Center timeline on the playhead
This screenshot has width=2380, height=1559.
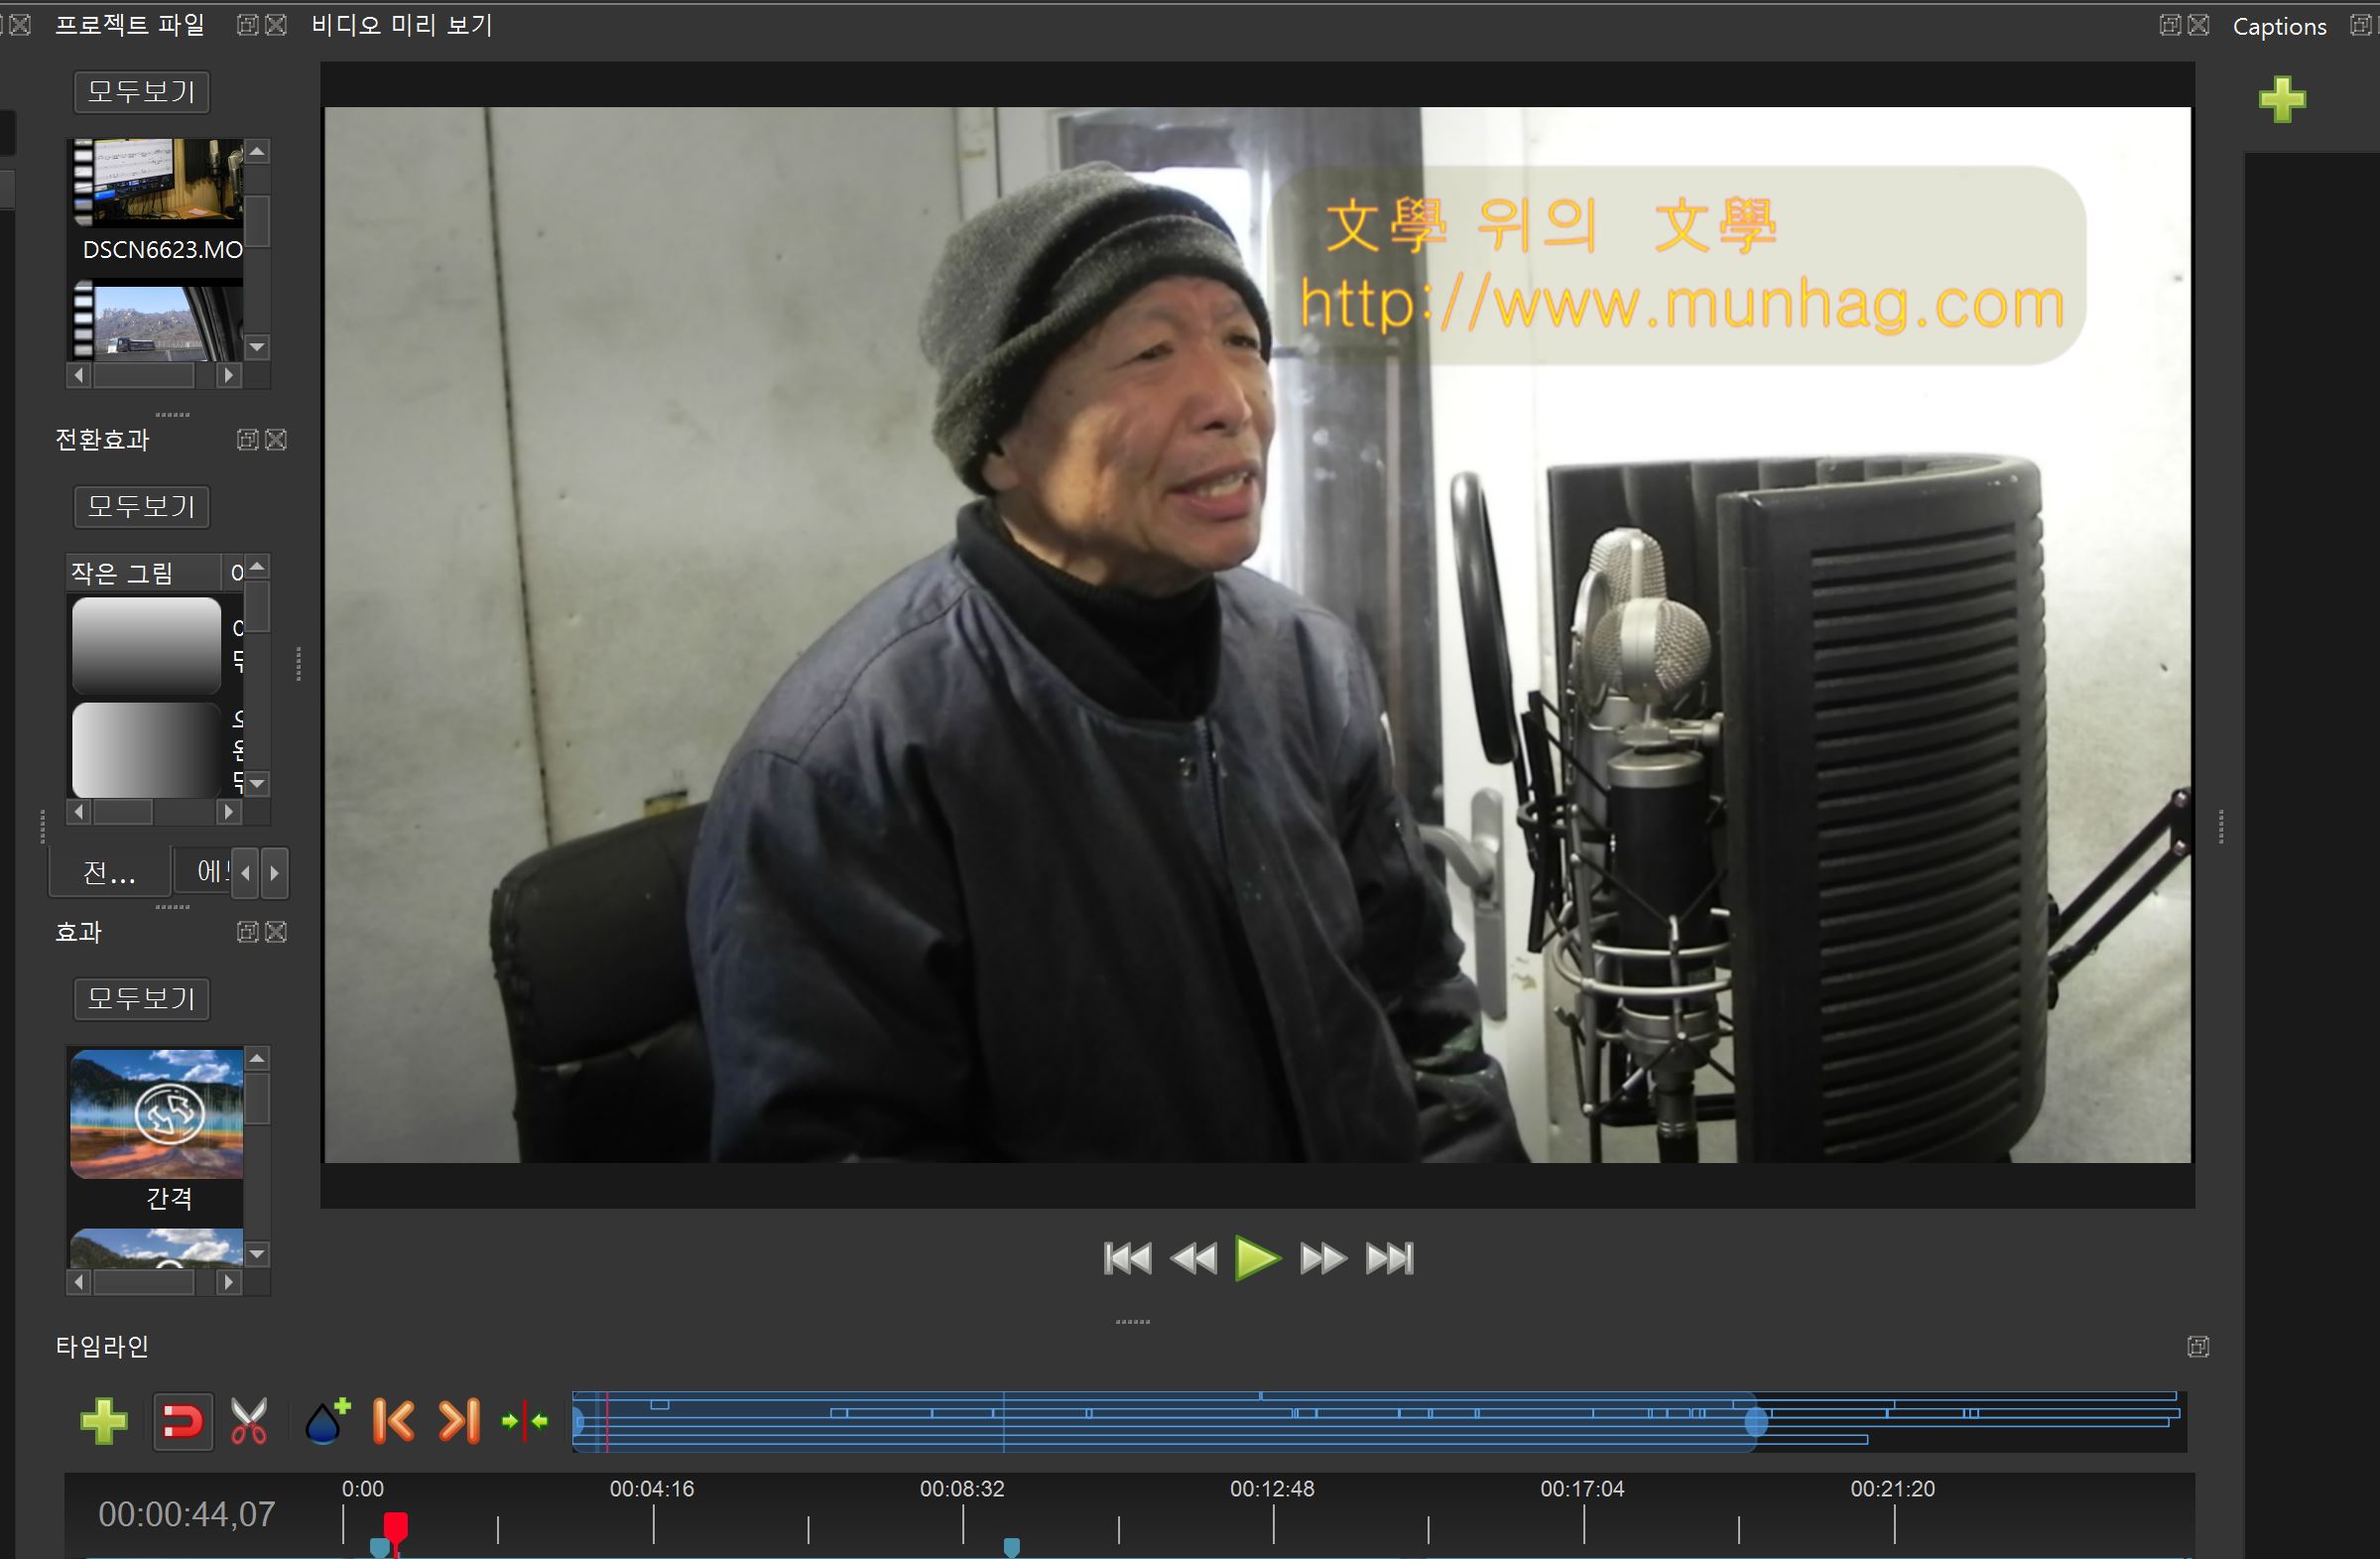click(525, 1421)
